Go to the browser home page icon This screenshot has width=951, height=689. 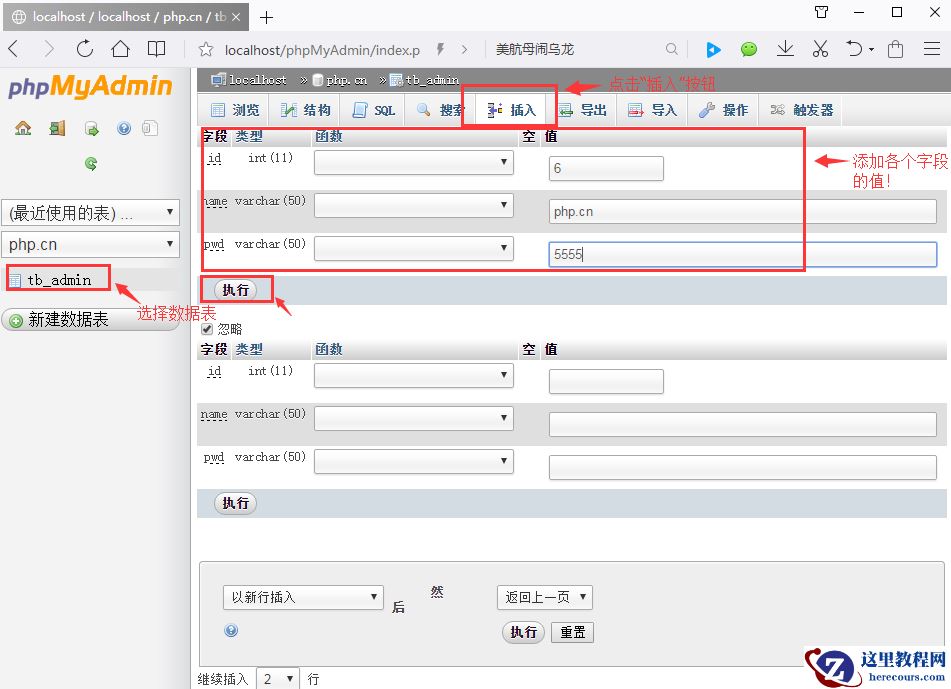(121, 49)
